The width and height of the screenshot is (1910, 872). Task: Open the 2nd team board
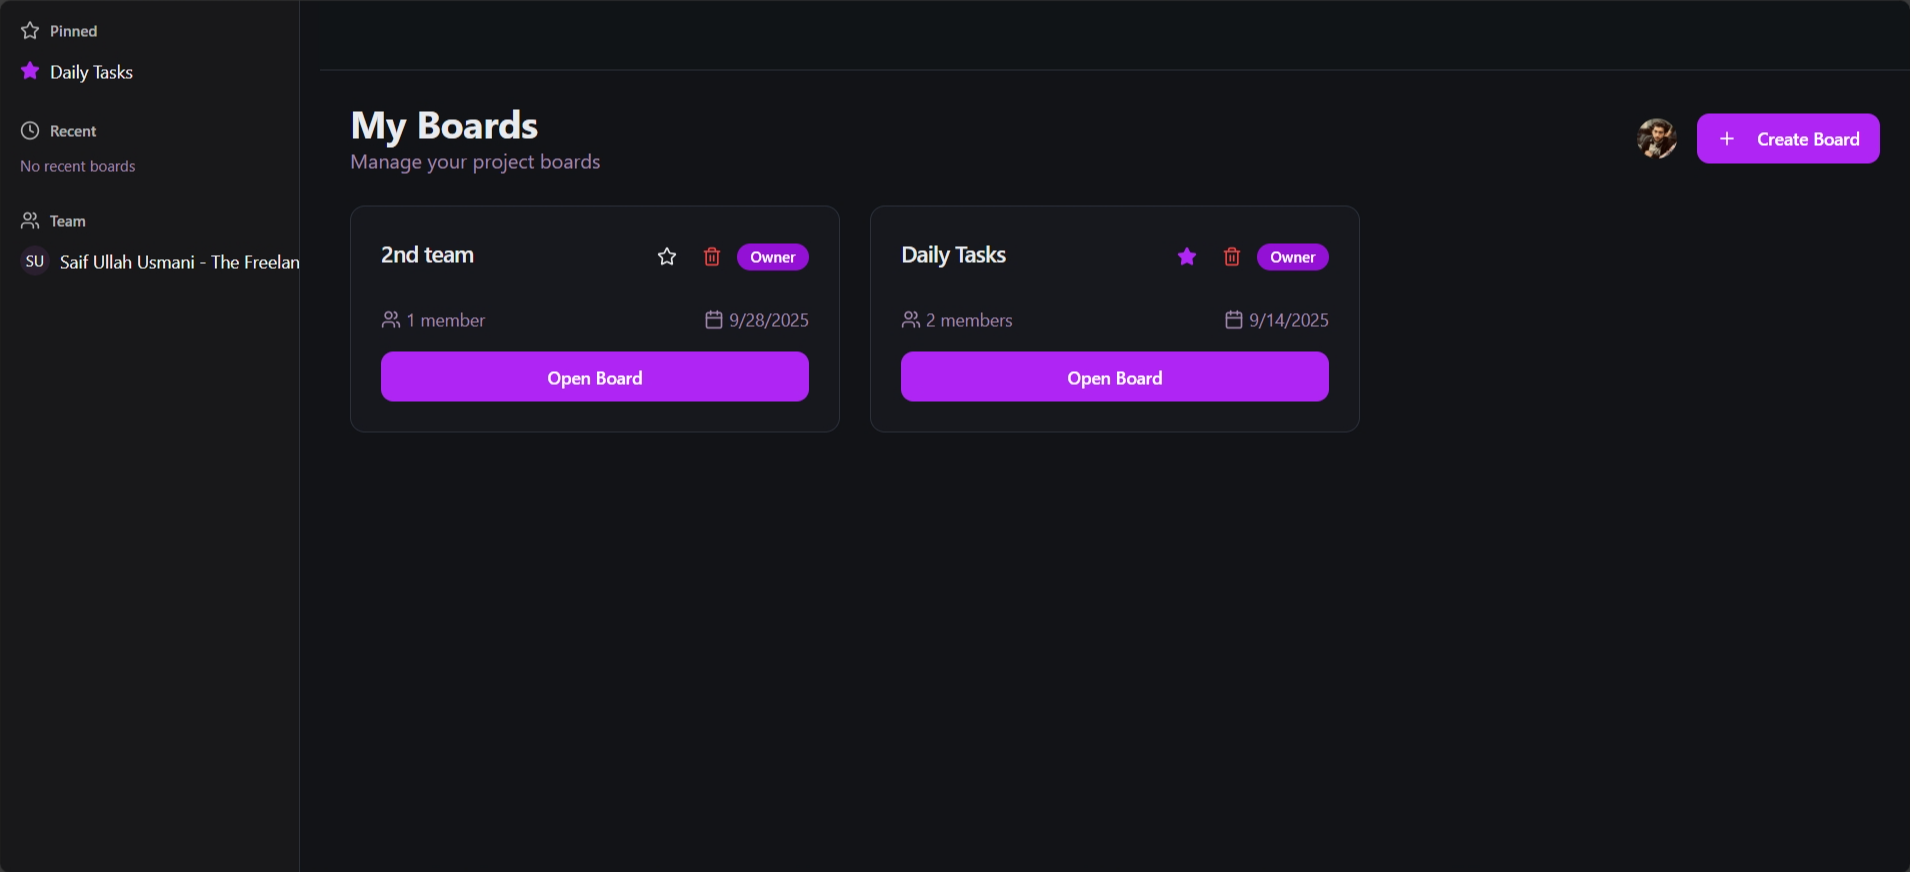click(595, 377)
